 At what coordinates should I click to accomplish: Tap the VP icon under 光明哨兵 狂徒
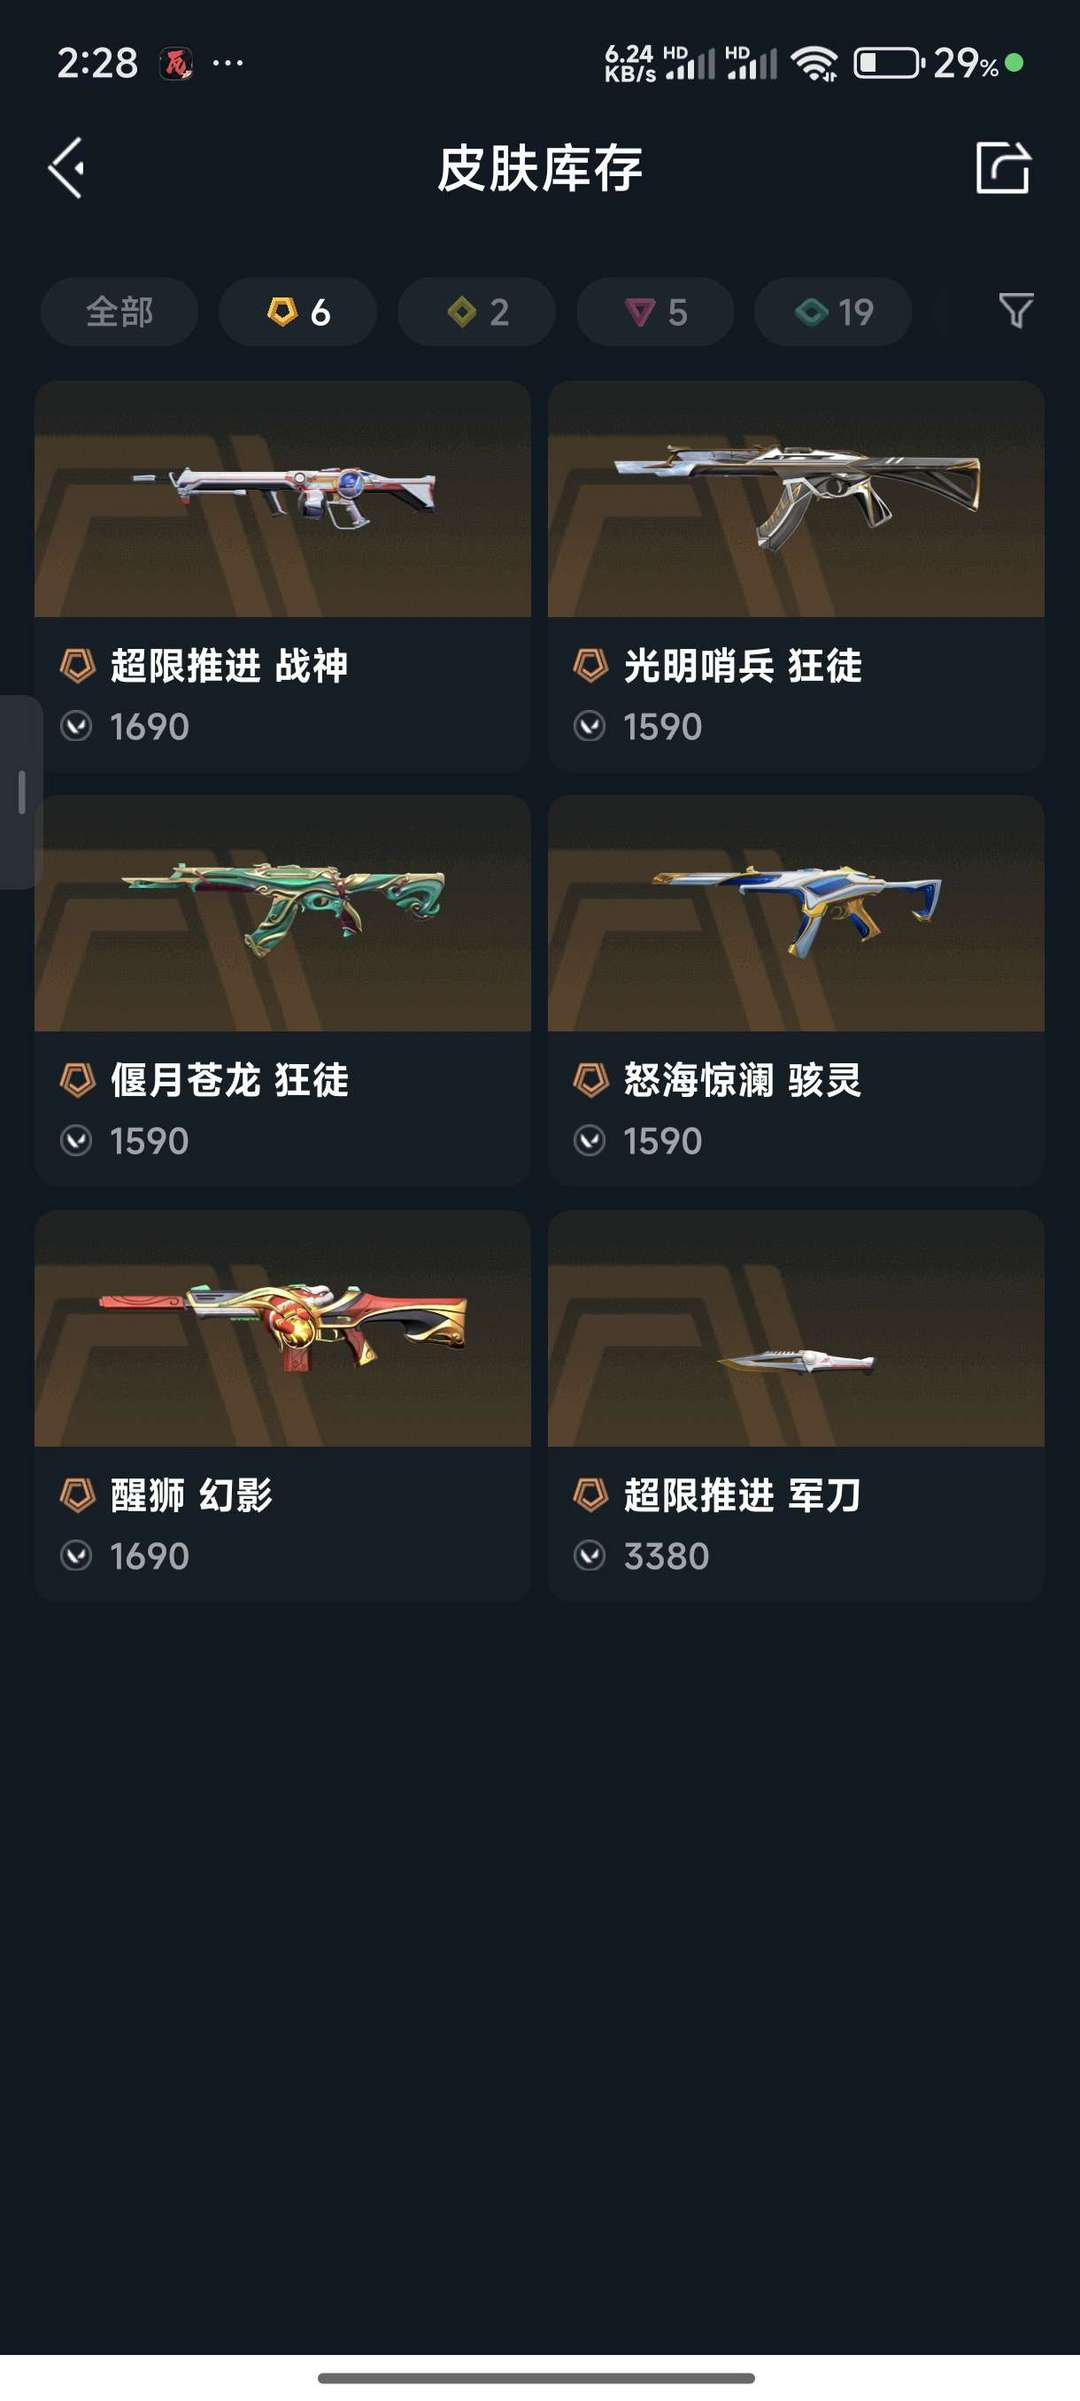(590, 726)
